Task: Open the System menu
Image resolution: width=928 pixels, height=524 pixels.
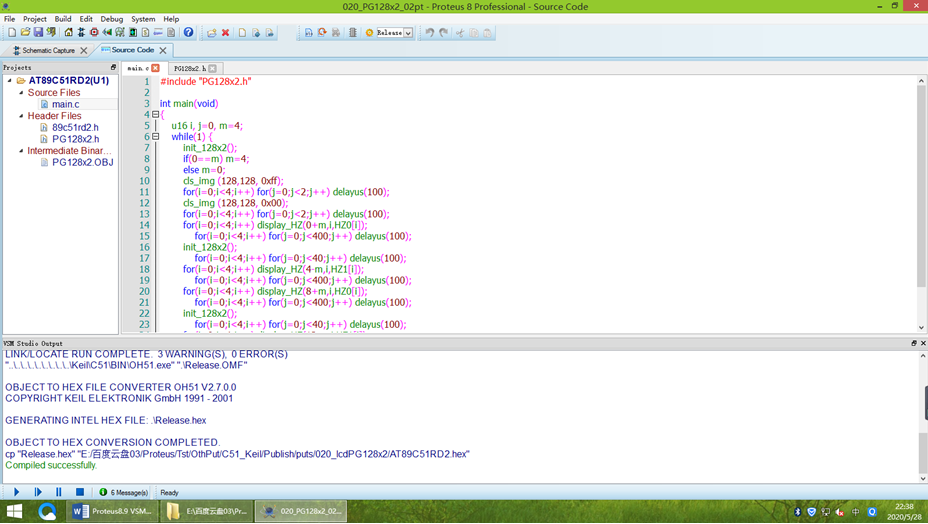Action: [x=143, y=19]
